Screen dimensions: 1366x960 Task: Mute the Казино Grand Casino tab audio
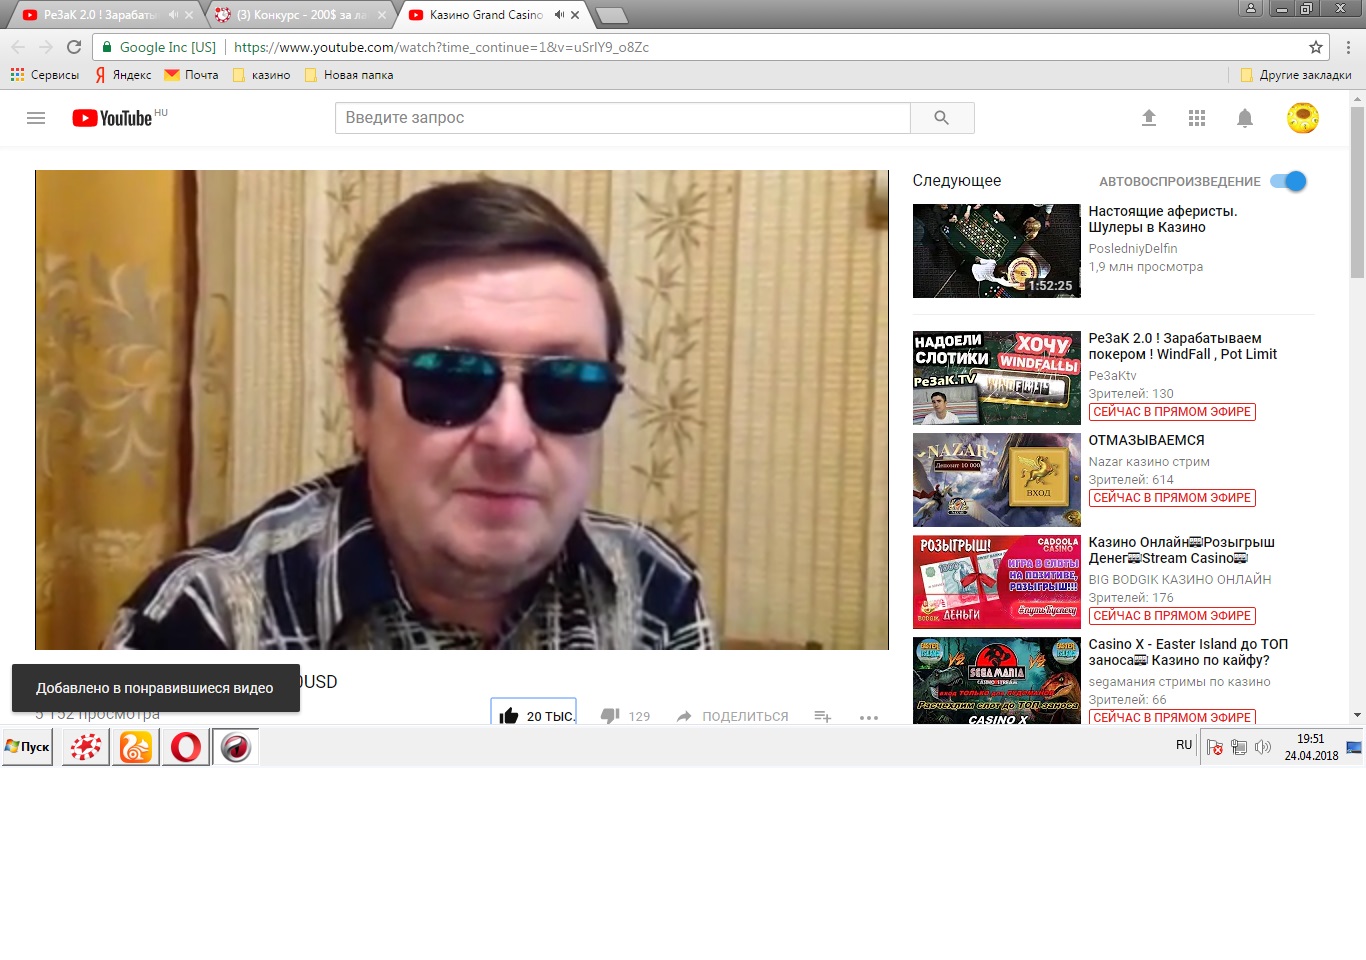click(x=559, y=15)
